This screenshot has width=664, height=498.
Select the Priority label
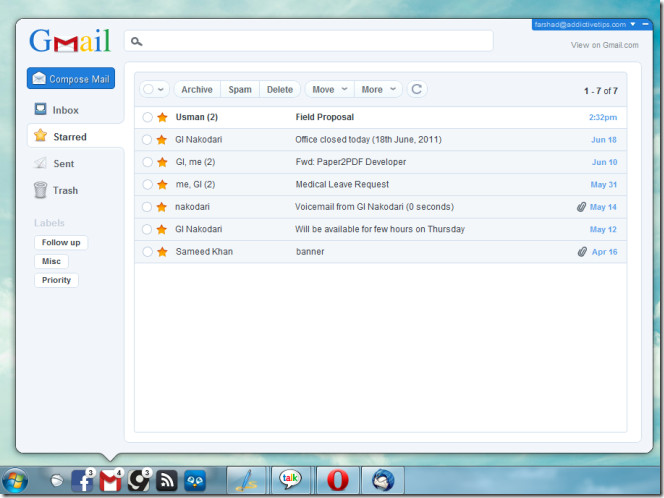(56, 280)
